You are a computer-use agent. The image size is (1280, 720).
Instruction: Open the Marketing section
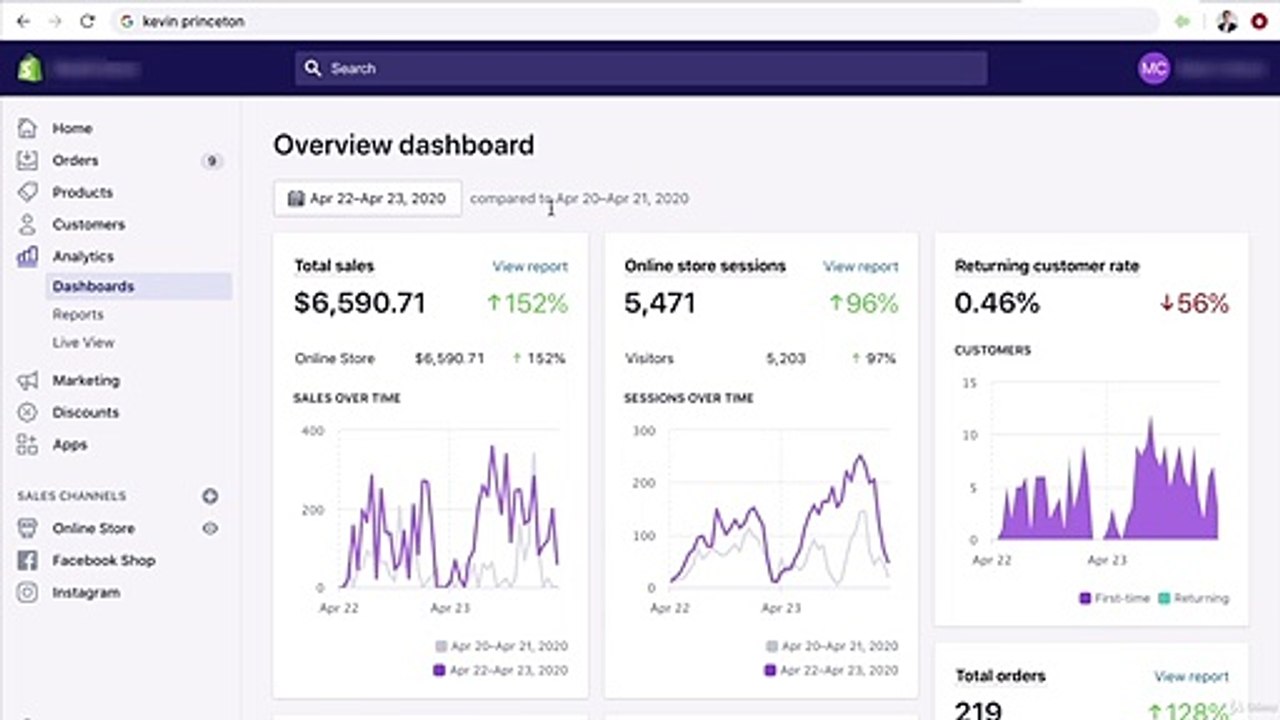click(85, 380)
